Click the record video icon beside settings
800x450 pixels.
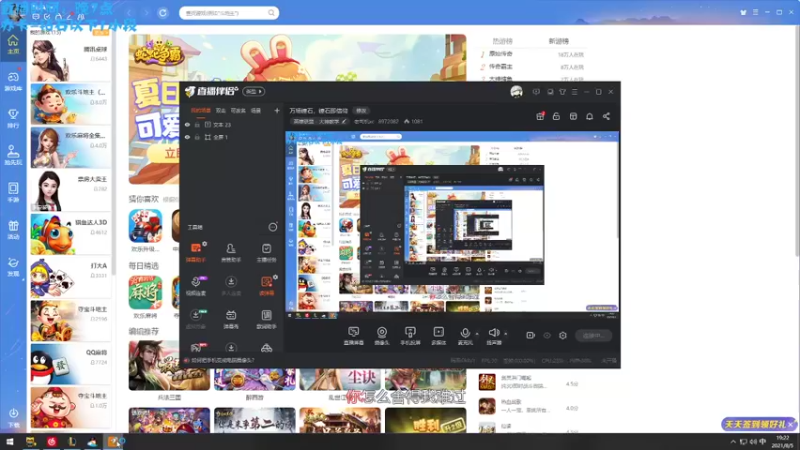(531, 335)
